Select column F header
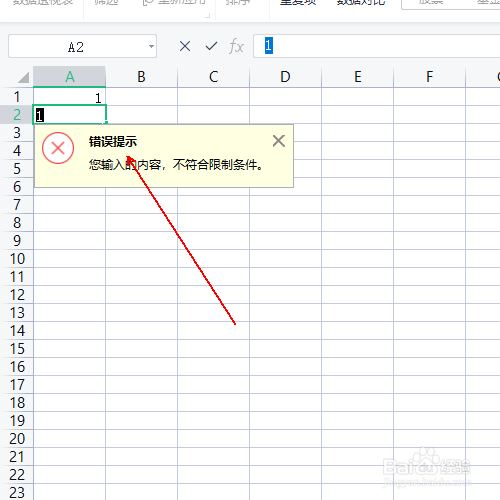The image size is (500, 500). (x=430, y=77)
